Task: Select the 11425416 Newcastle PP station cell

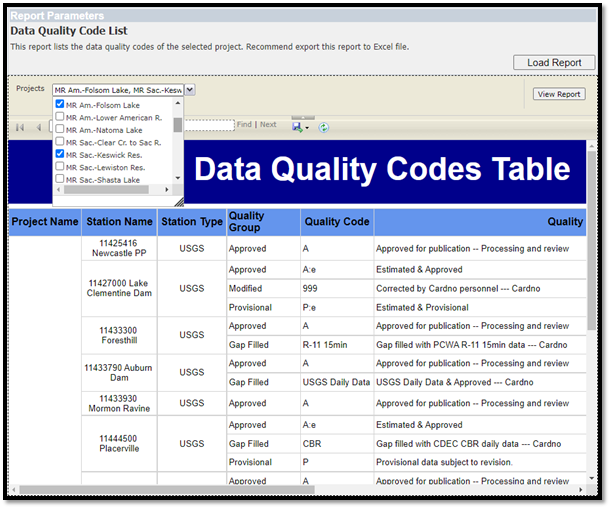Action: (119, 248)
